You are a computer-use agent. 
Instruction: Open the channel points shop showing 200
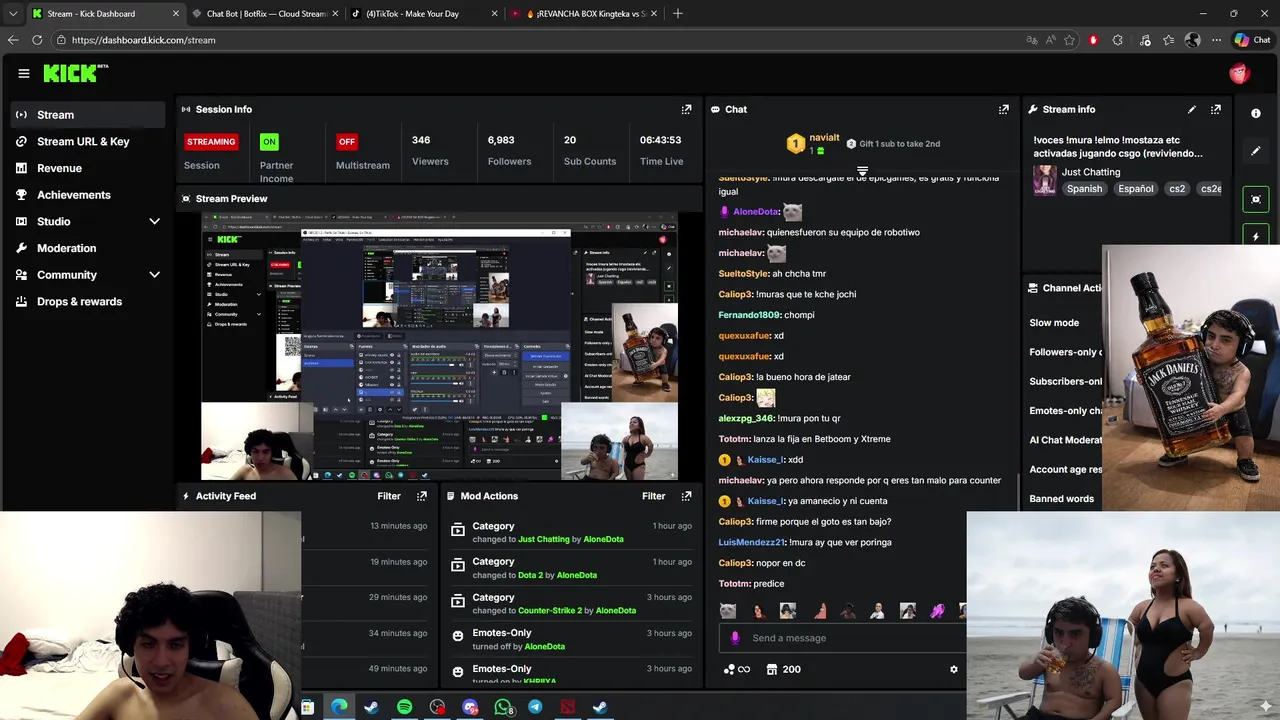click(x=783, y=669)
